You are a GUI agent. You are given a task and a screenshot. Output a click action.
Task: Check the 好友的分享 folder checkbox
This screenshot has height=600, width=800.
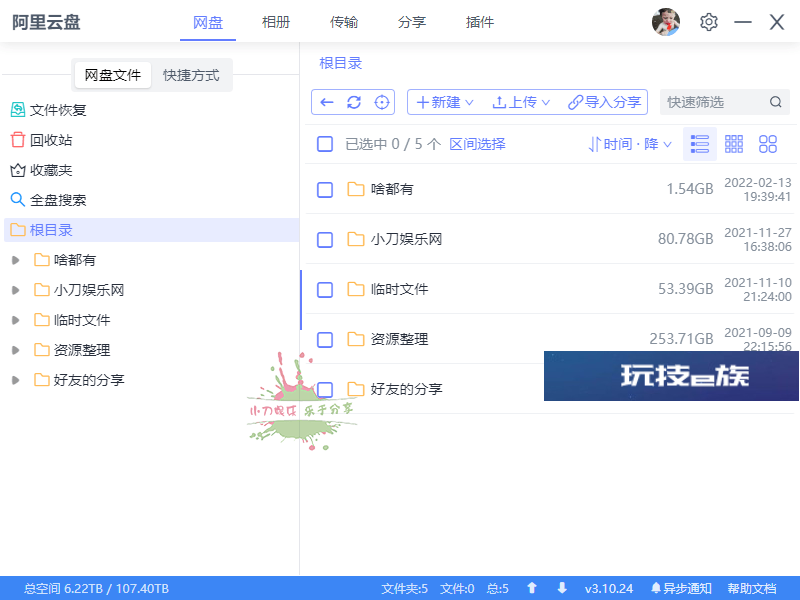point(325,390)
